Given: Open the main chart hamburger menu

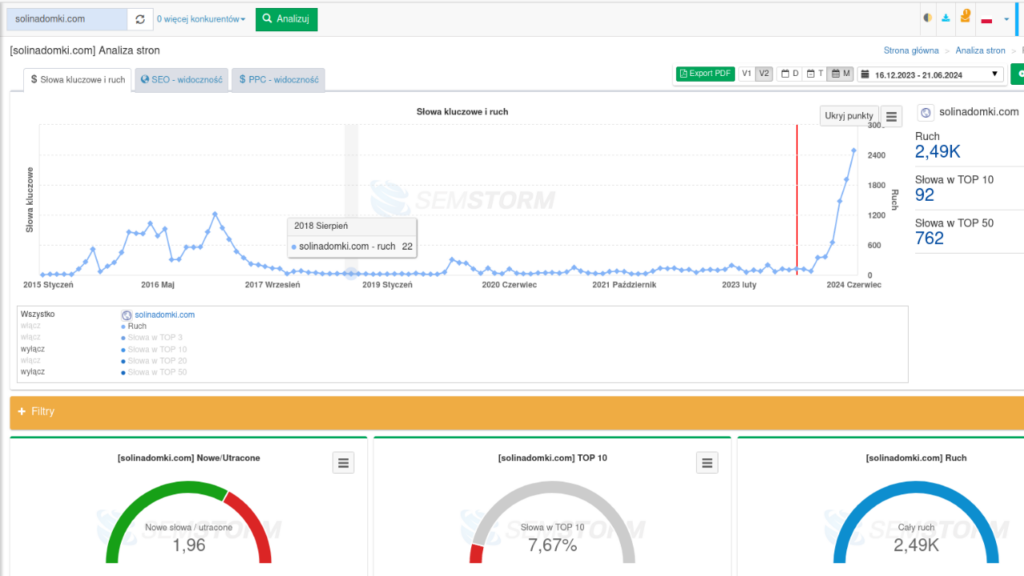Looking at the screenshot, I should pyautogui.click(x=892, y=116).
